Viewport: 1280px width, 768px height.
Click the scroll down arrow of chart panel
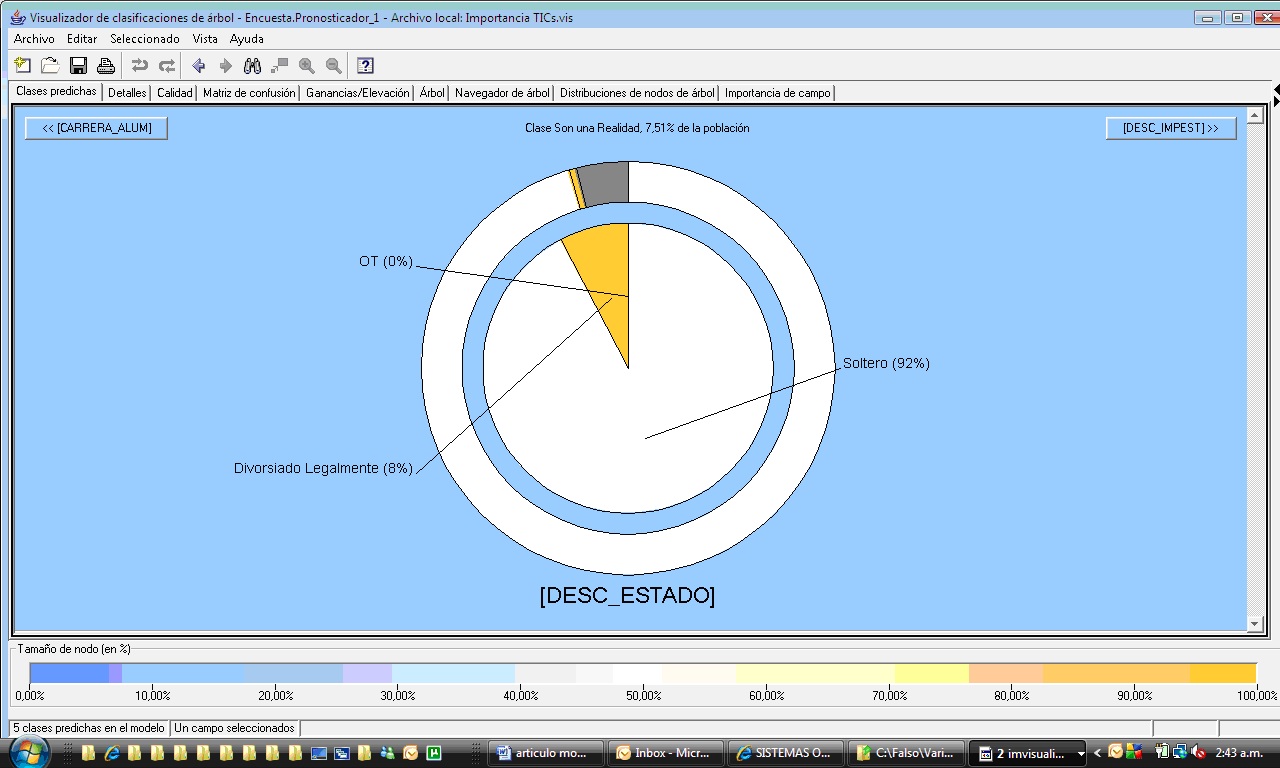tap(1255, 624)
